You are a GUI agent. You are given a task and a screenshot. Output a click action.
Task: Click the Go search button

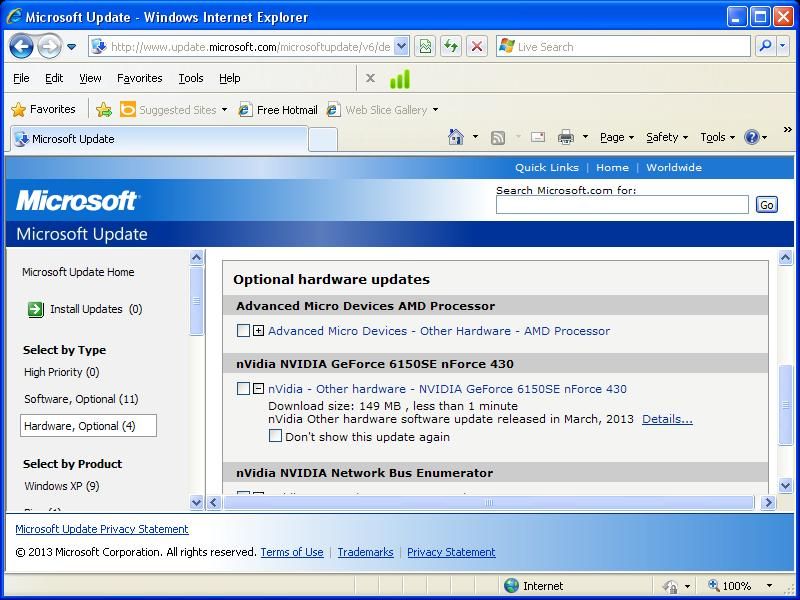(766, 205)
